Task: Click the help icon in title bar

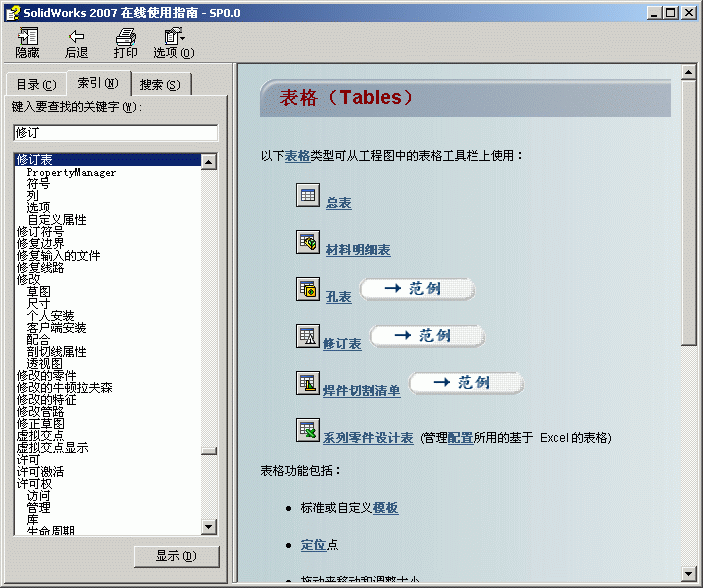Action: point(13,13)
